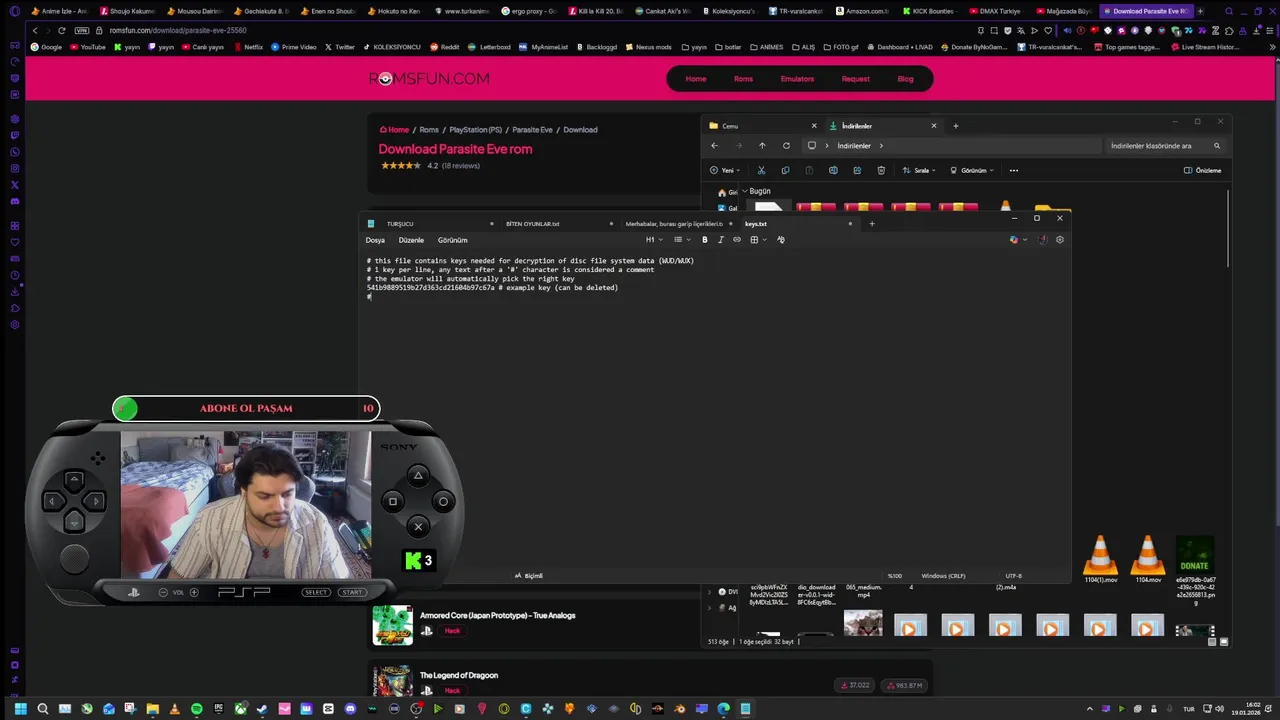Screen dimensions: 1280x720
Task: Toggle the Önizleme preview pane
Action: [1202, 170]
